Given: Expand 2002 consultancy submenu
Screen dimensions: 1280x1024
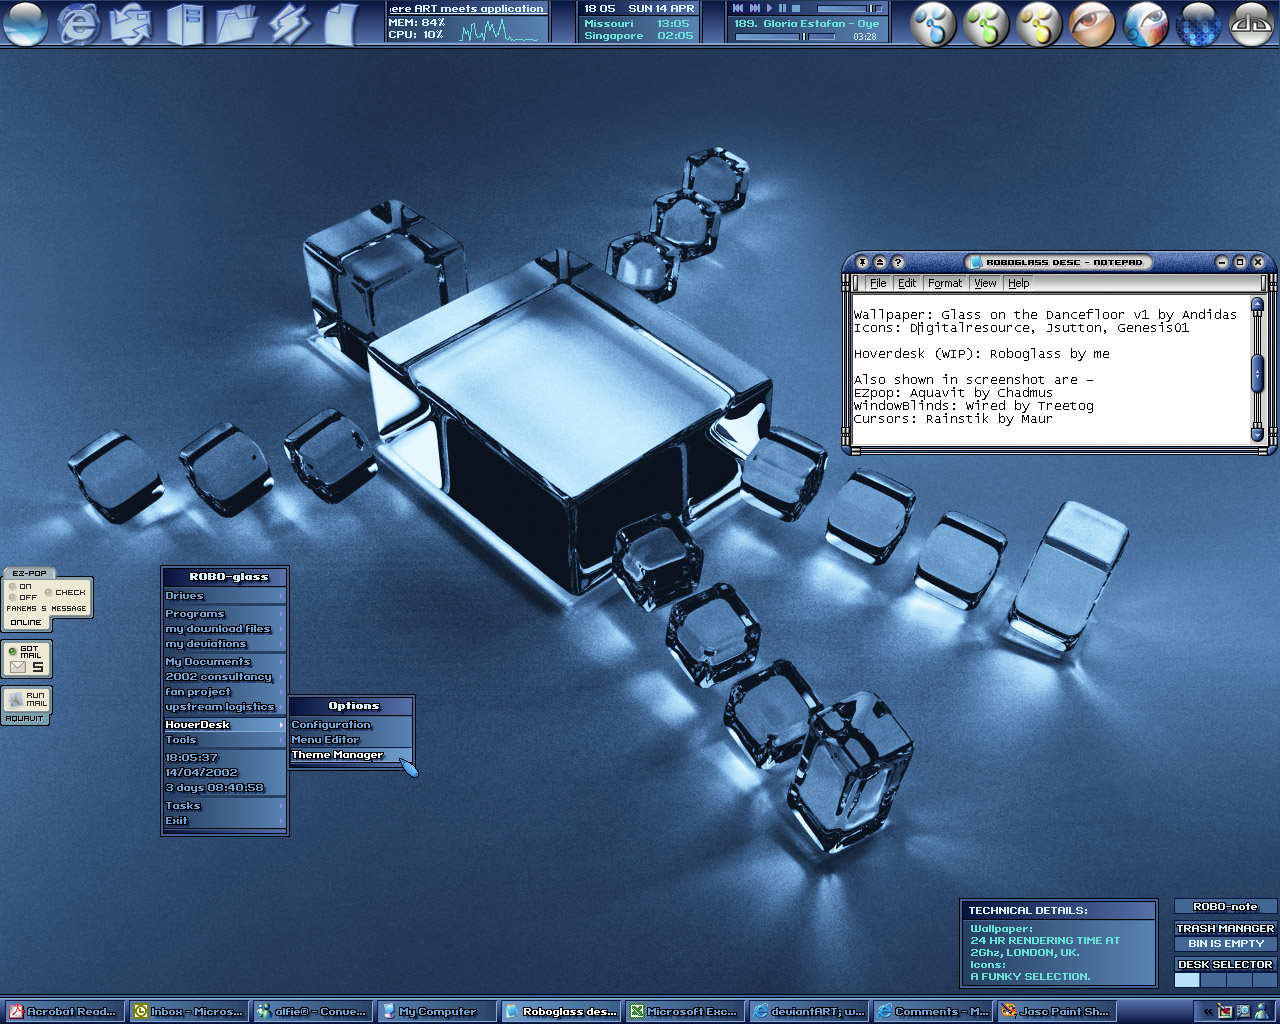Looking at the screenshot, I should 224,677.
